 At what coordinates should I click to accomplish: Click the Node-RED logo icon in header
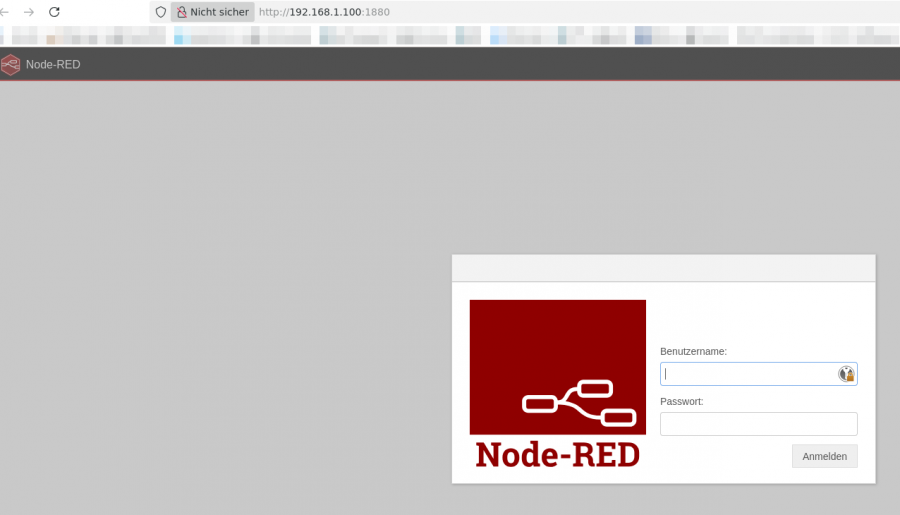click(10, 65)
